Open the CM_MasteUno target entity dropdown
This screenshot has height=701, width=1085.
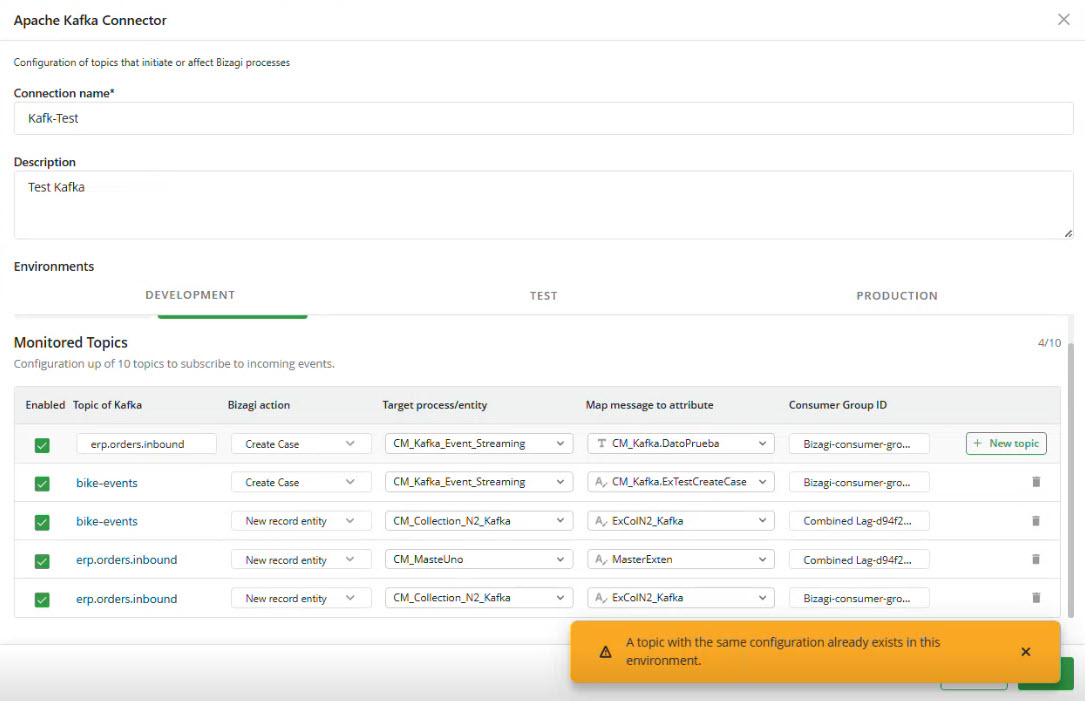[x=479, y=559]
